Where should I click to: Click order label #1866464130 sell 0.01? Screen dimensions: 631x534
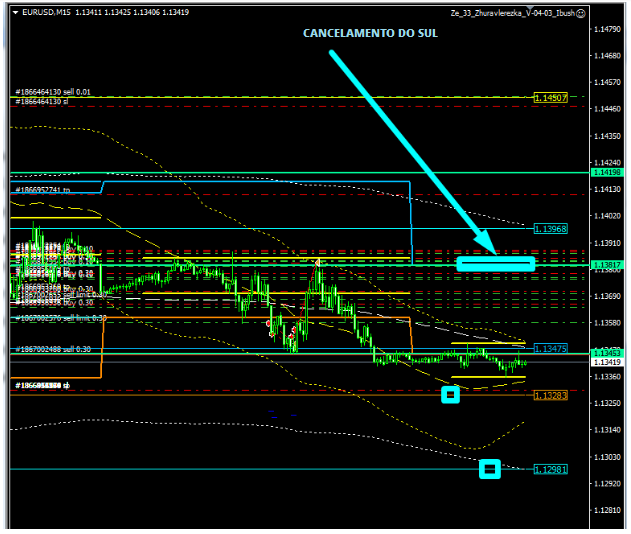point(53,92)
